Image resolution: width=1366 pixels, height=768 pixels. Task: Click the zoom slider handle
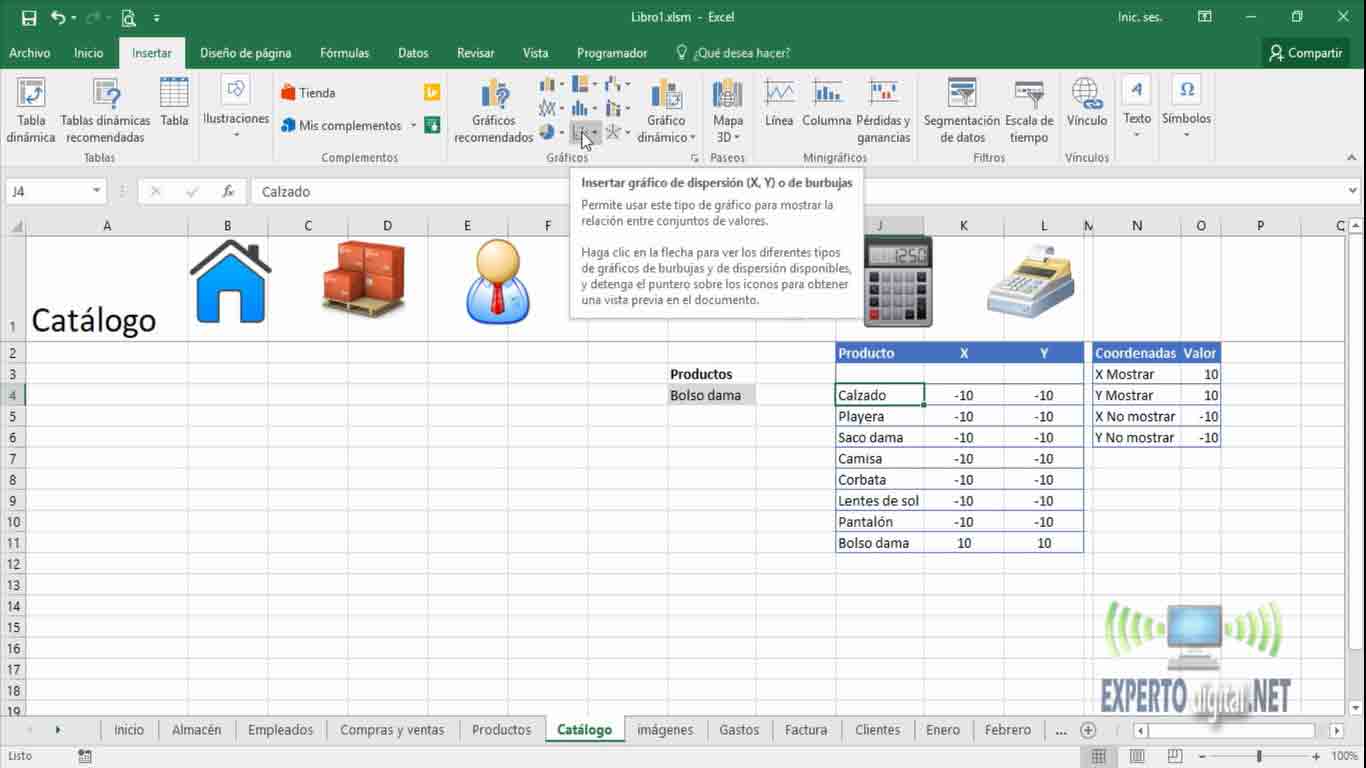(1259, 757)
